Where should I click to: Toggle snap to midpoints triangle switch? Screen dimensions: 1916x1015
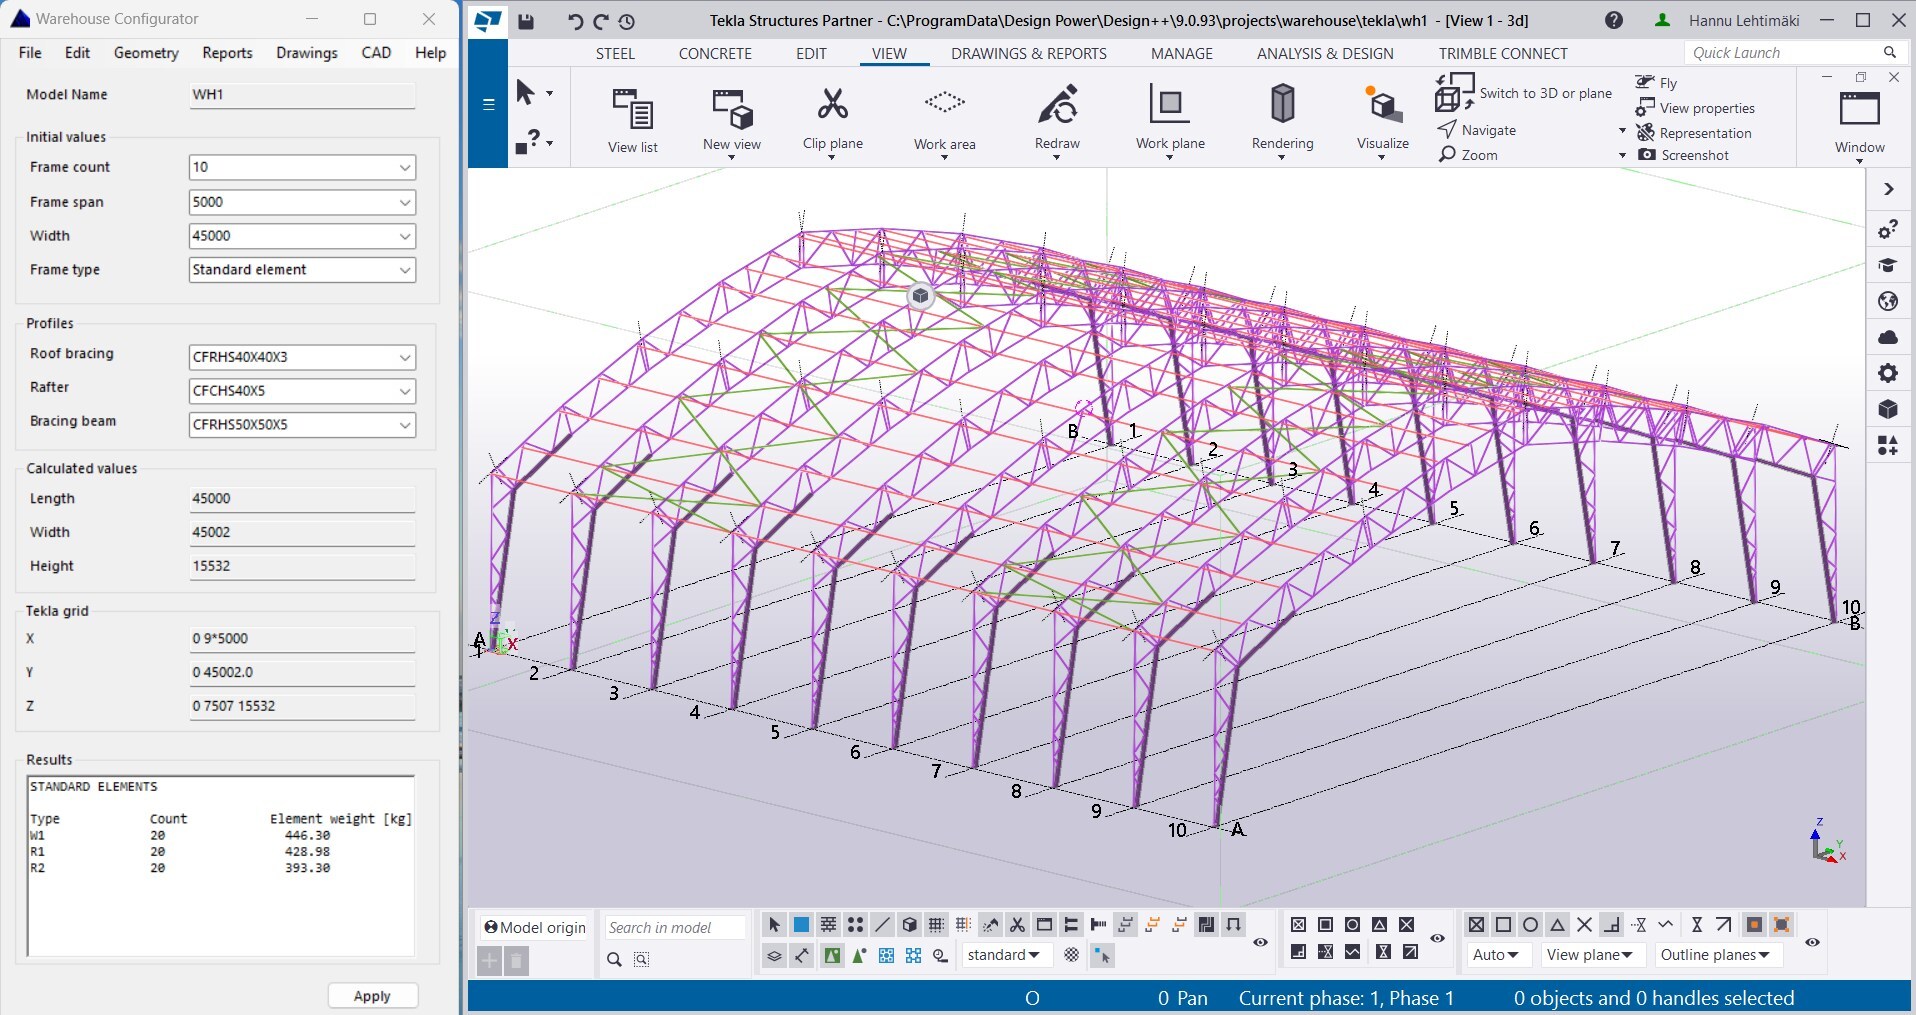(1557, 925)
